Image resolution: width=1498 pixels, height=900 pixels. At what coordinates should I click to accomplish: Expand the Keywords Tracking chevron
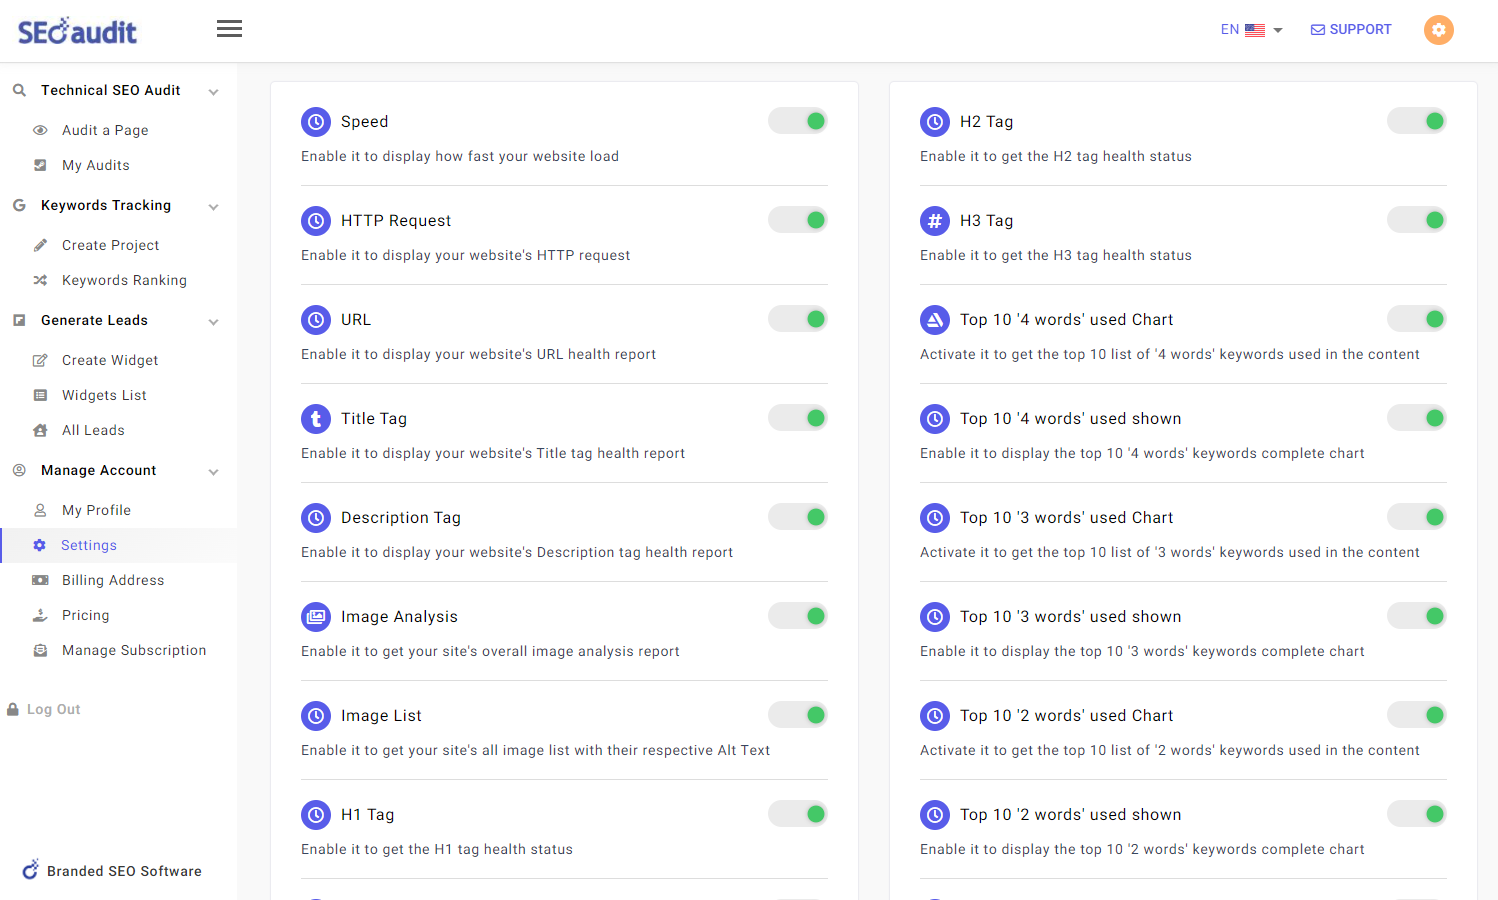click(213, 206)
